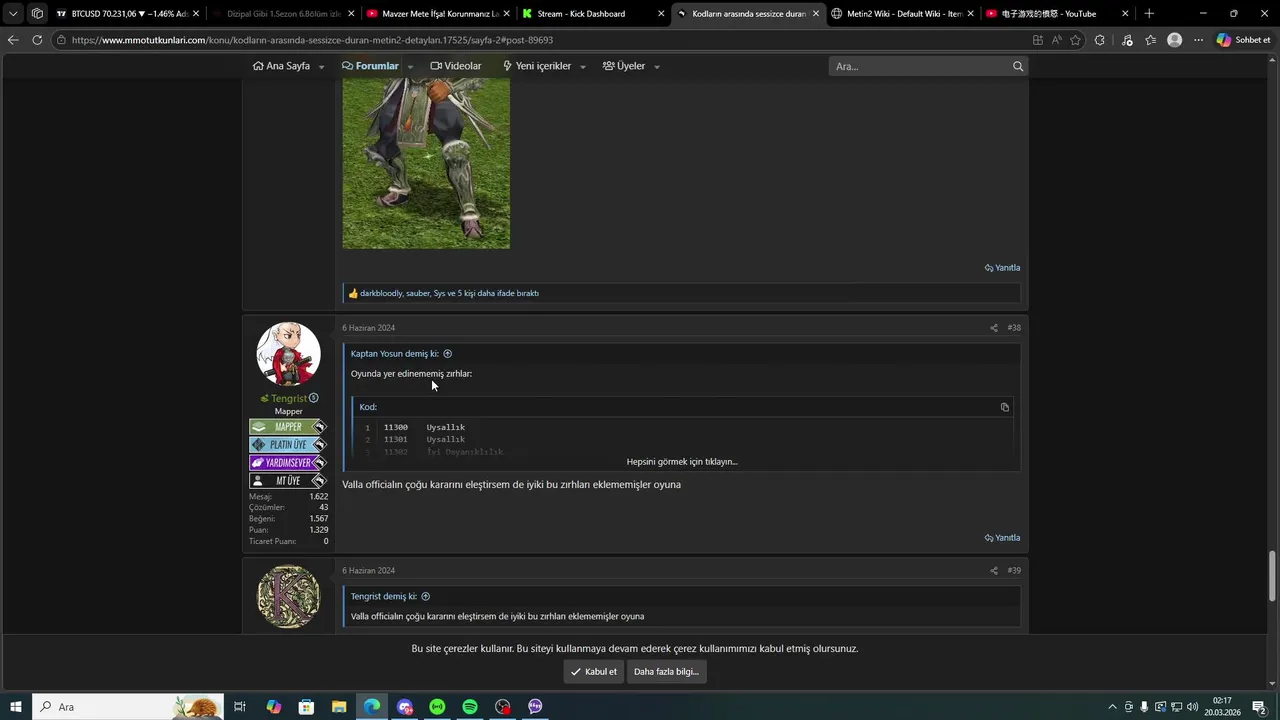Open permalink #39
Viewport: 1280px width, 720px height.
click(x=1014, y=571)
